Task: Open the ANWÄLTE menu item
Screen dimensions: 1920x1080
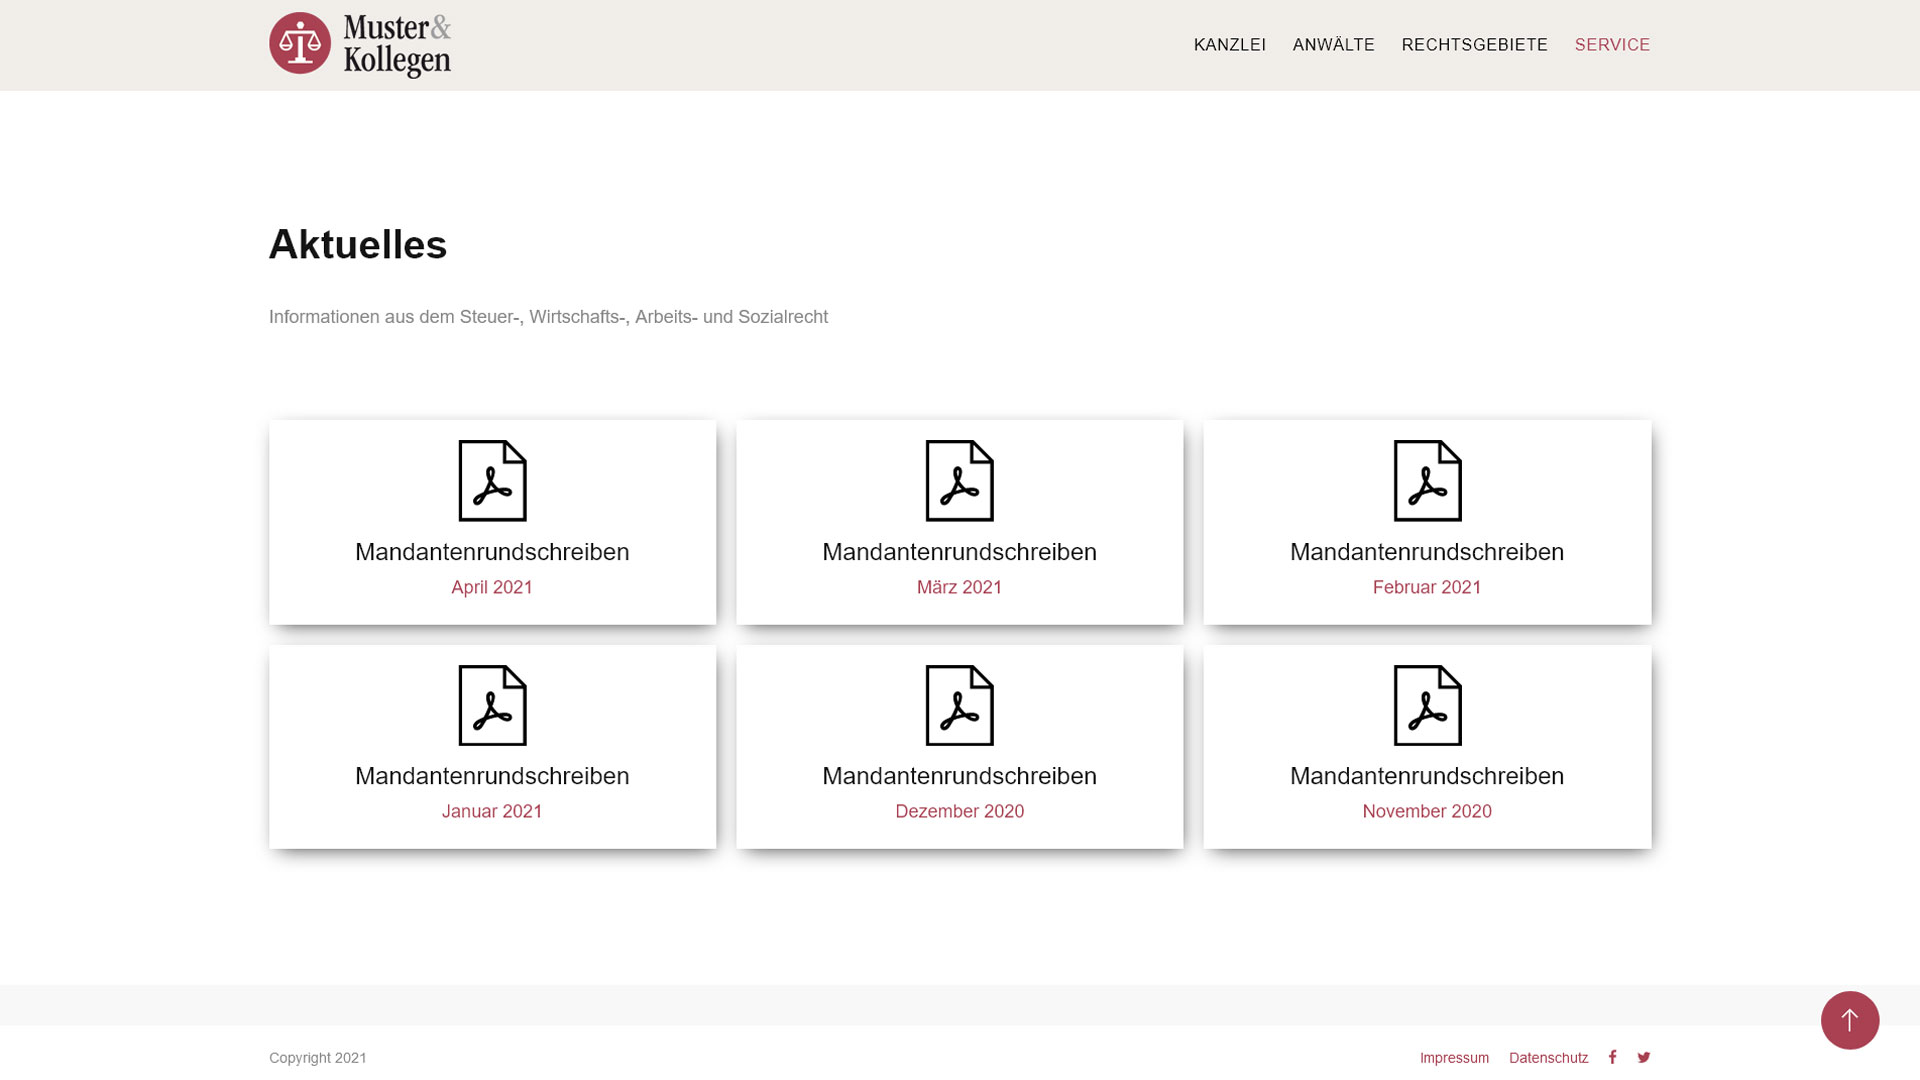Action: 1333,45
